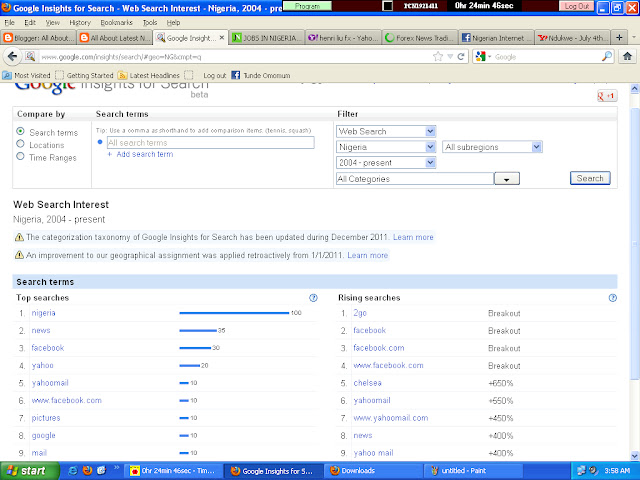
Task: Switch to Nigerian Internet Facebook tab
Action: (496, 38)
